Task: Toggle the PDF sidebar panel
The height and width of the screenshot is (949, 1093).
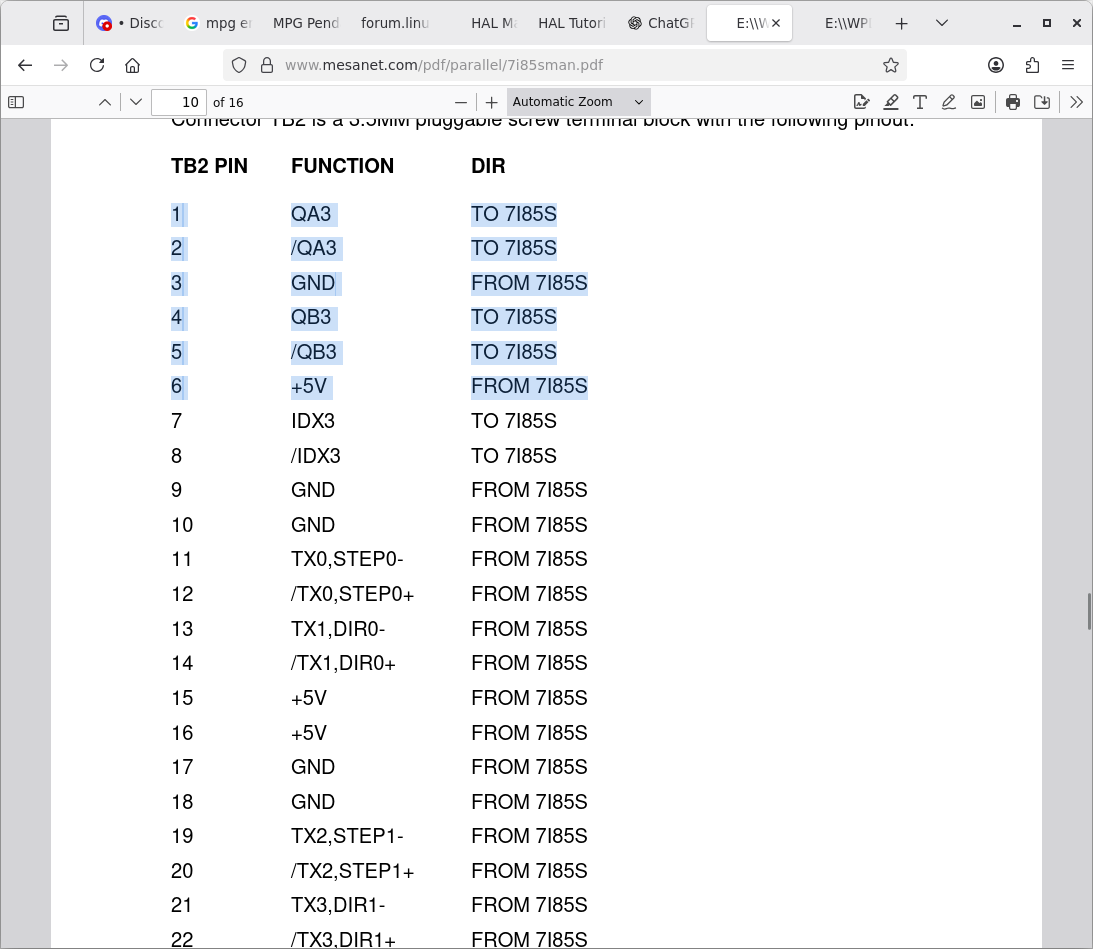Action: (16, 102)
